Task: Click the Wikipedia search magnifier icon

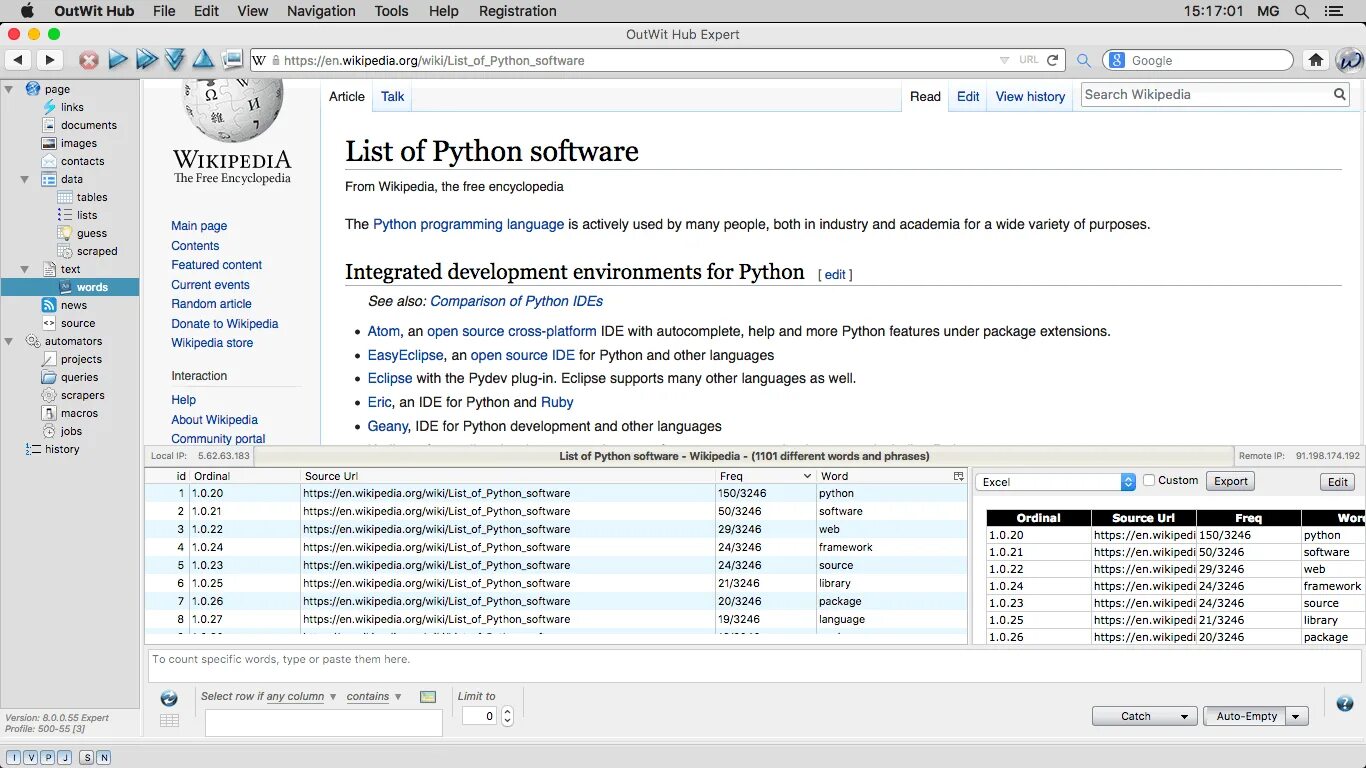Action: (1339, 94)
